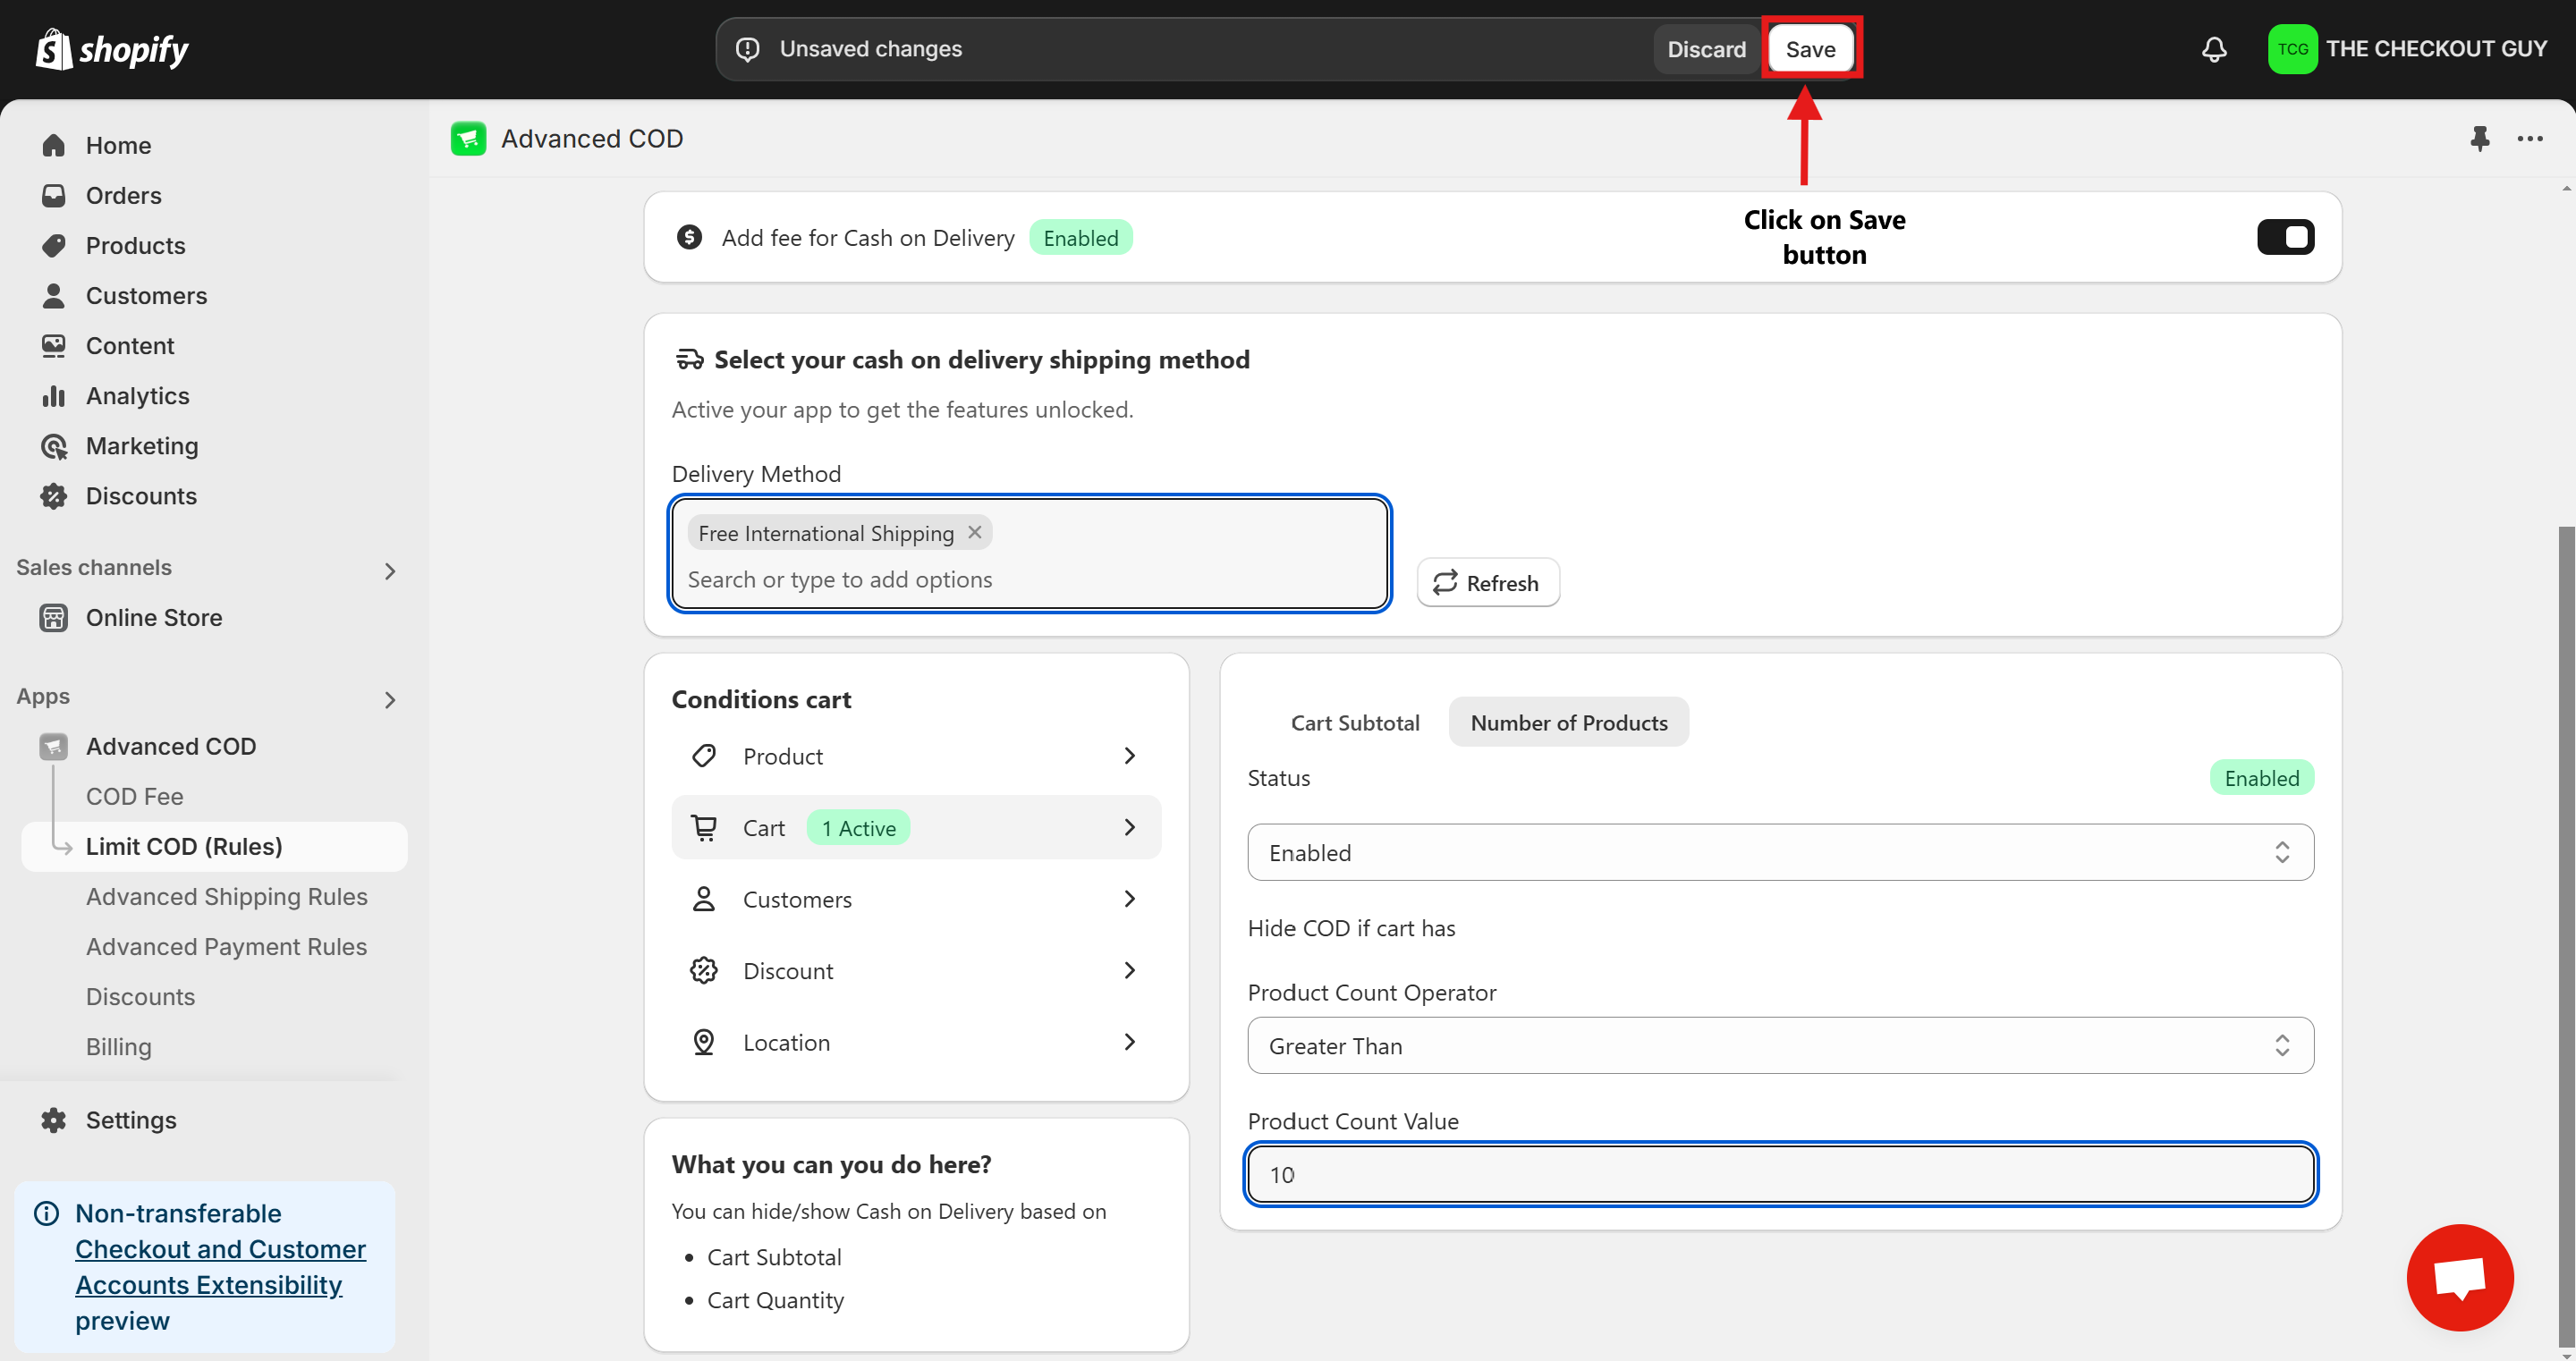2576x1361 pixels.
Task: Open Limit COD (Rules) menu item
Action: click(214, 846)
